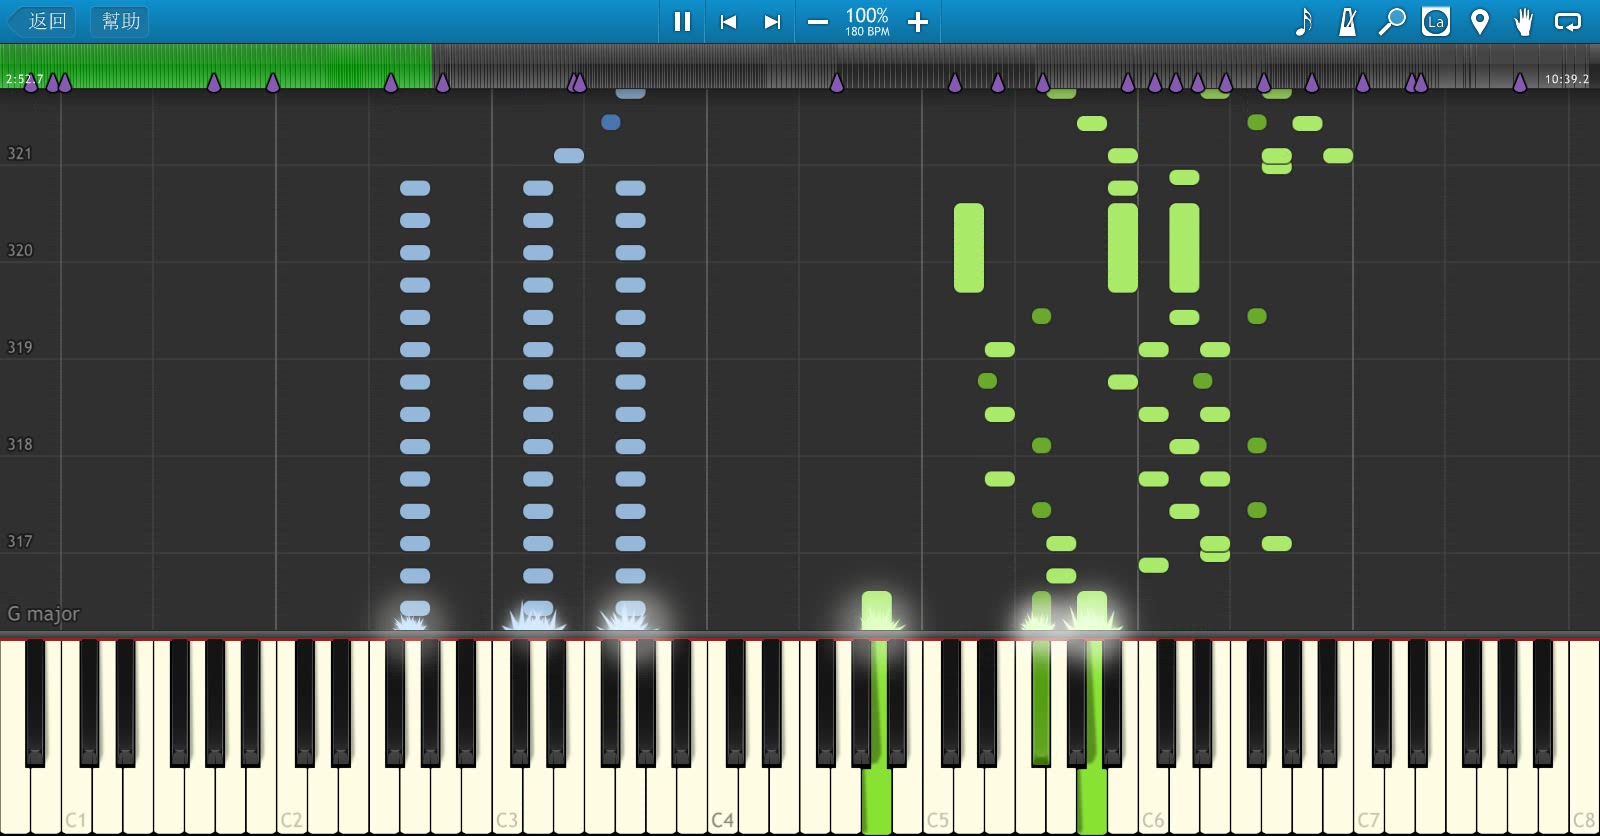Select bookmark at the playback position edge
This screenshot has width=1600, height=836.
[x=443, y=83]
